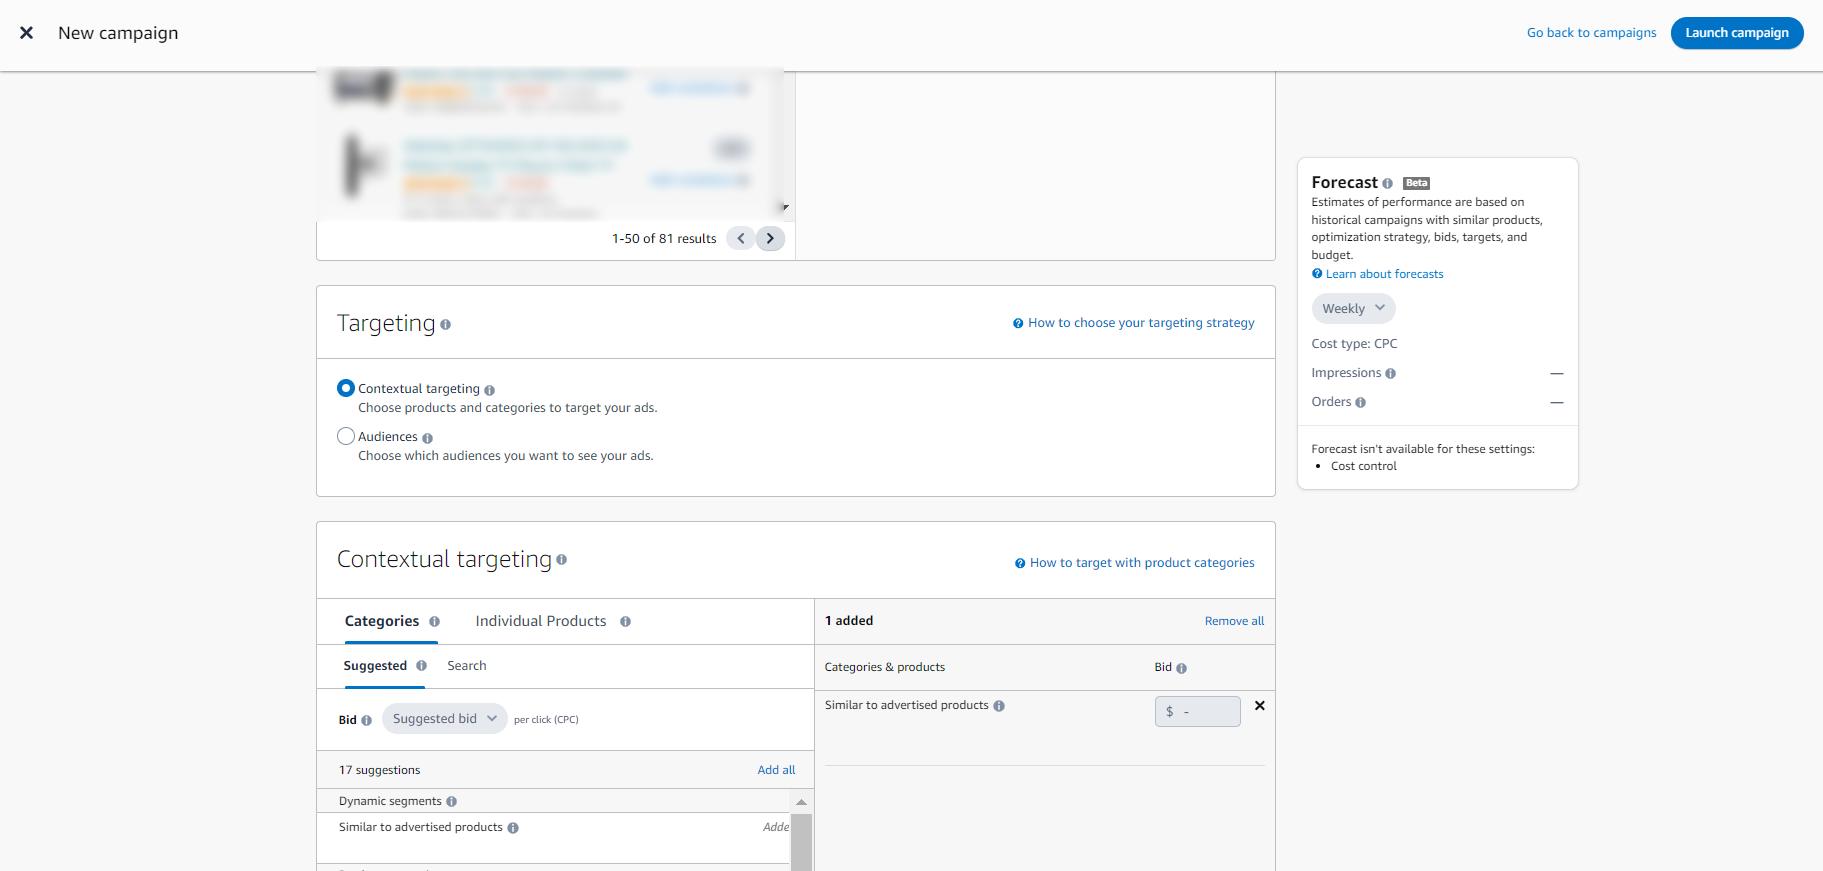
Task: Go to next results page arrow
Action: [x=770, y=239]
